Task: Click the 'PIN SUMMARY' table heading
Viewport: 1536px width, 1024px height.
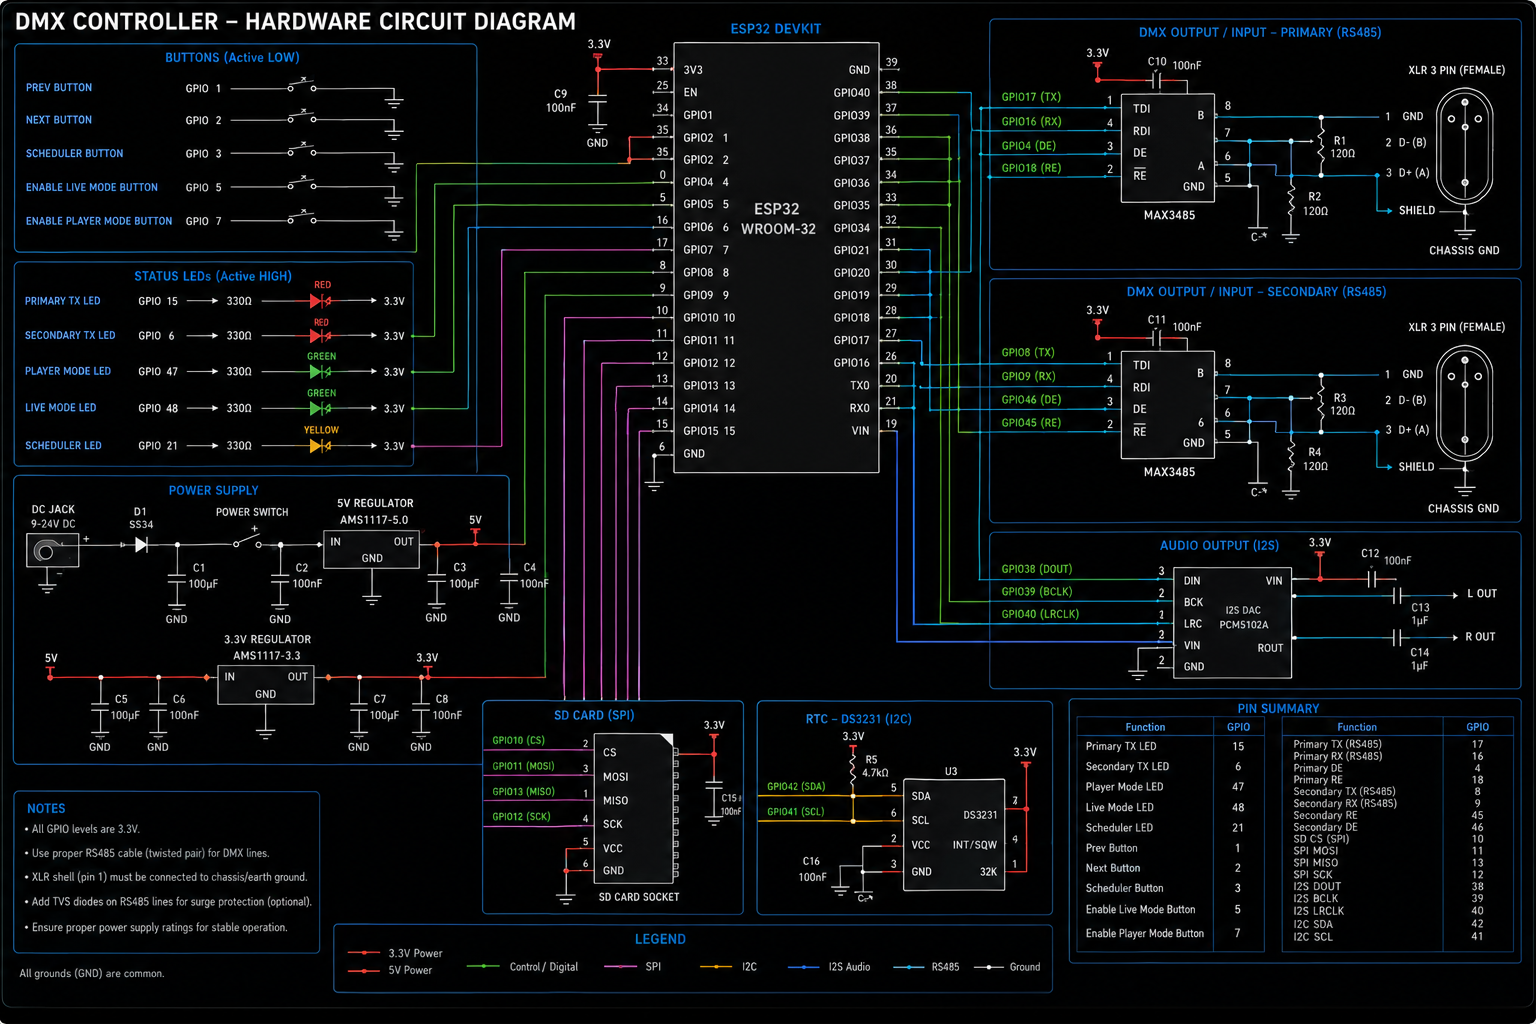Action: pyautogui.click(x=1278, y=708)
